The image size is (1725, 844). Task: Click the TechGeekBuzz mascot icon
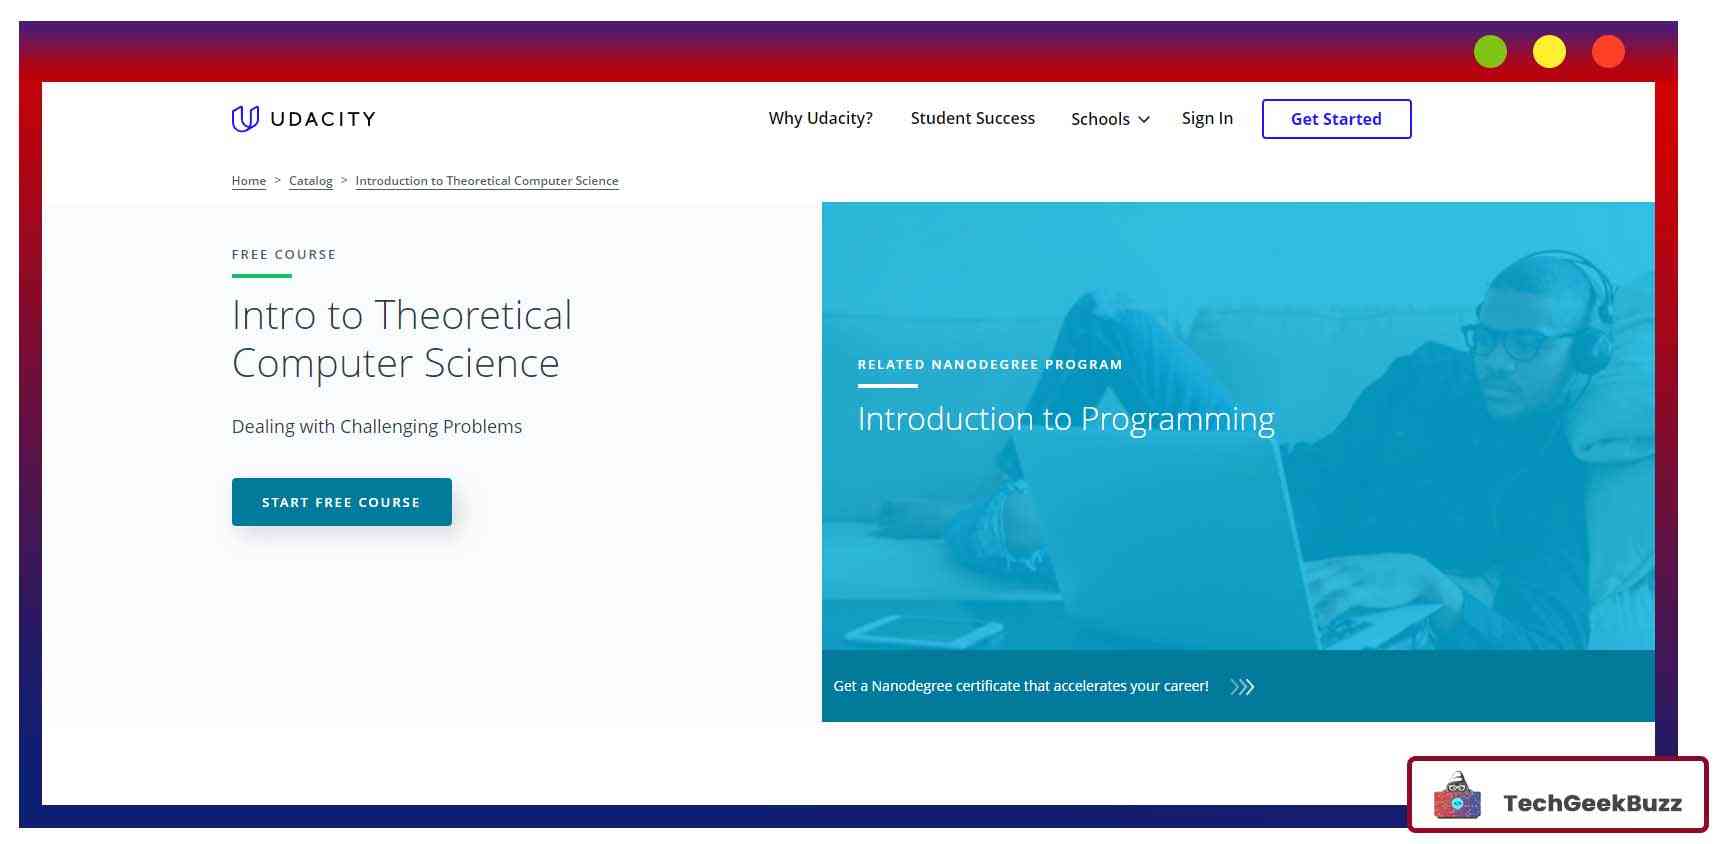pos(1457,797)
